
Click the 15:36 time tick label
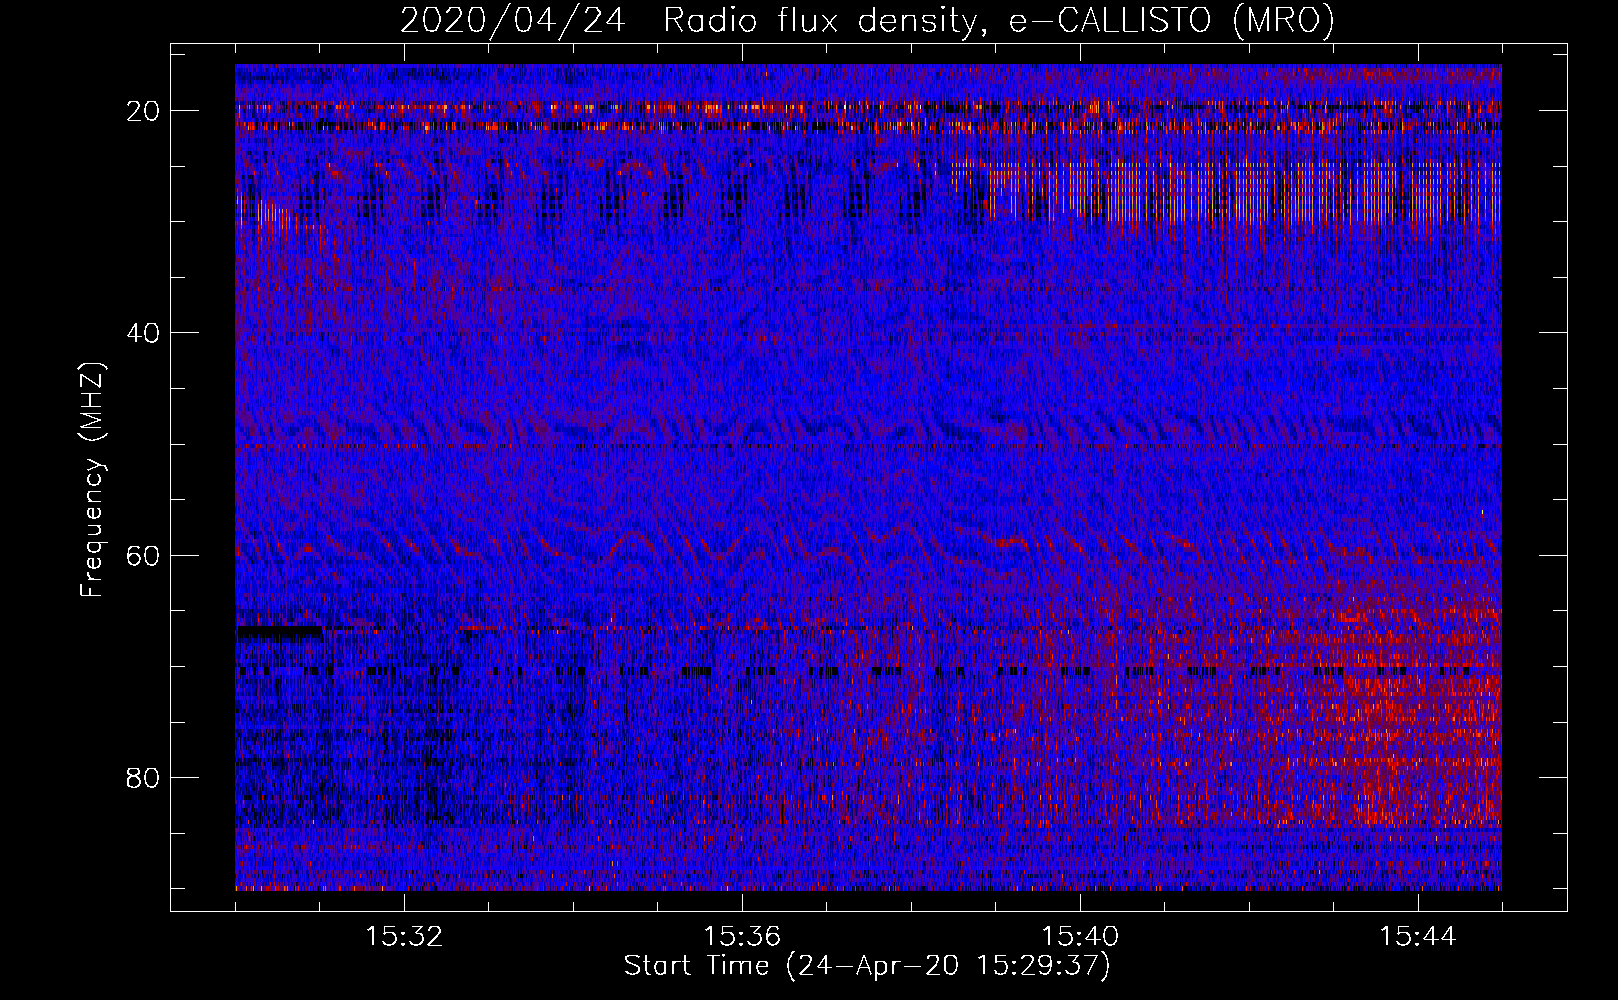tap(742, 937)
